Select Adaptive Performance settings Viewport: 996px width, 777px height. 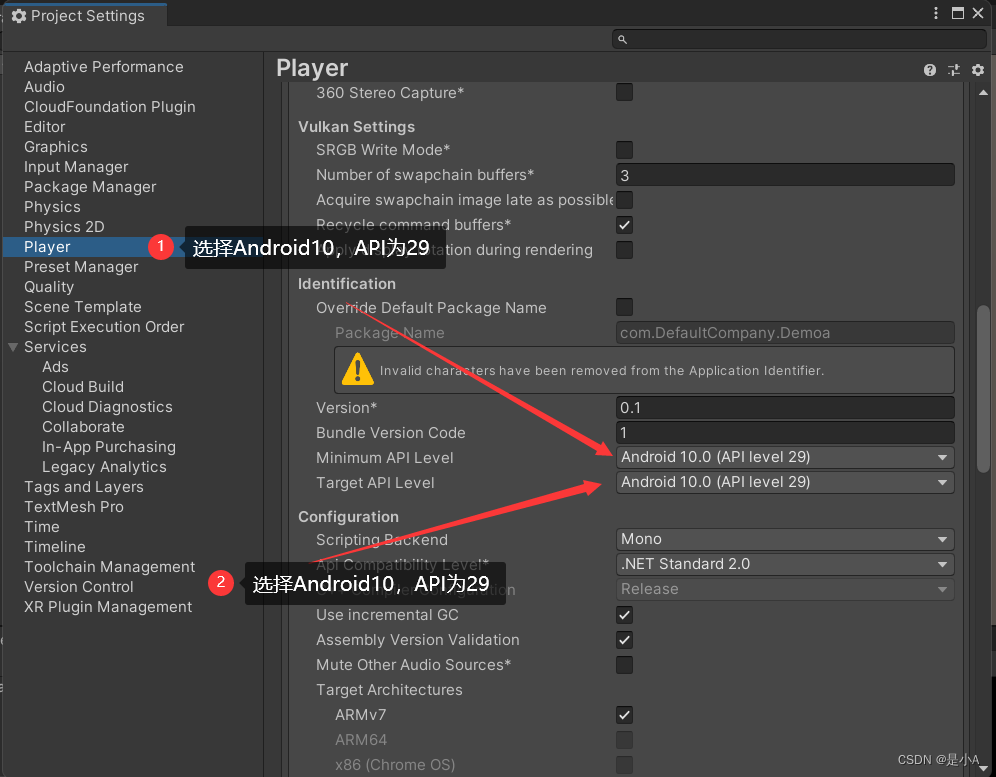click(104, 67)
